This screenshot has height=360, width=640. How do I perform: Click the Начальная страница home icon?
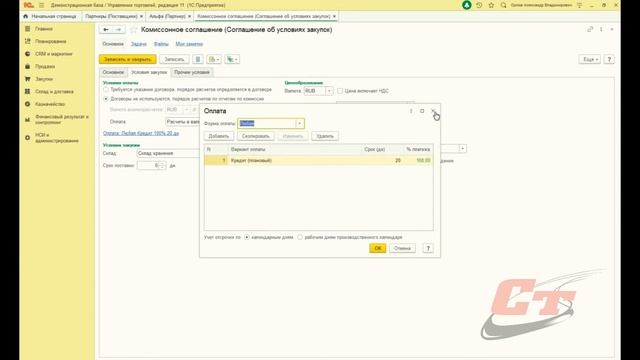[26, 16]
